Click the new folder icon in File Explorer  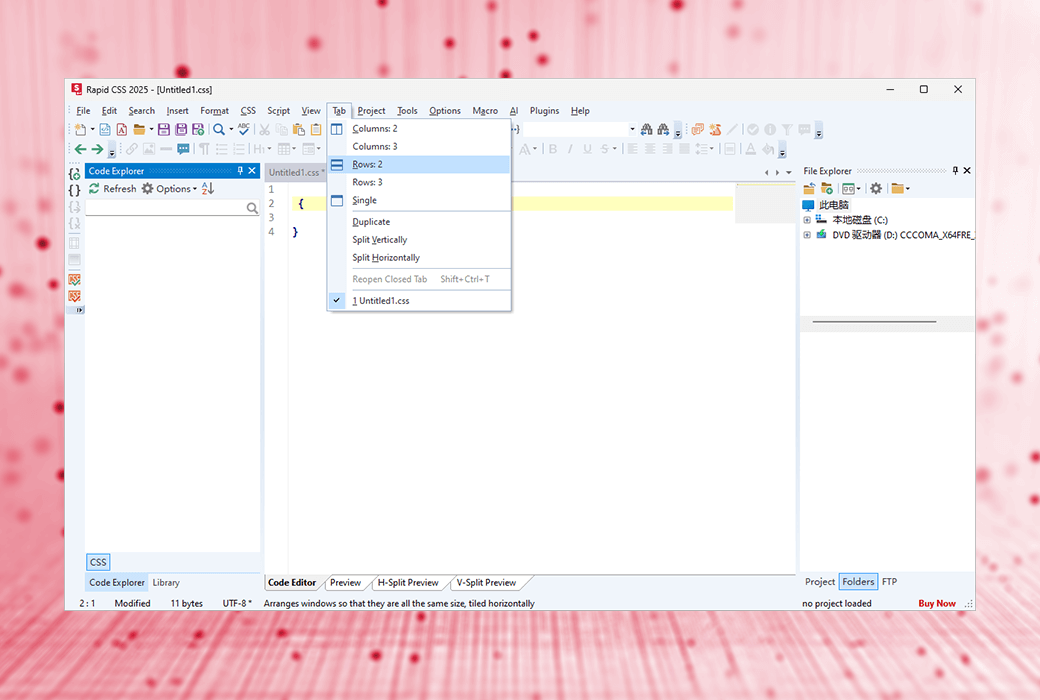click(826, 188)
